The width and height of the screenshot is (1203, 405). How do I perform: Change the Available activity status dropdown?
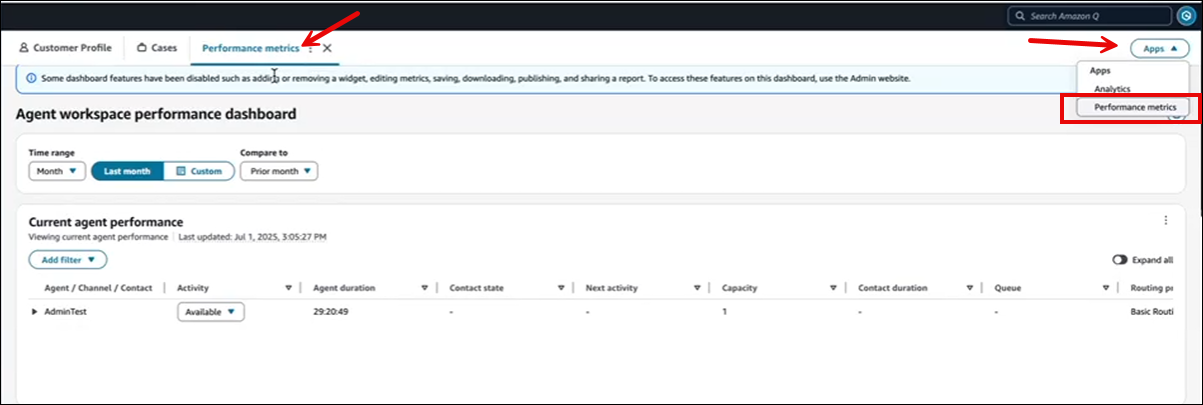tap(211, 312)
